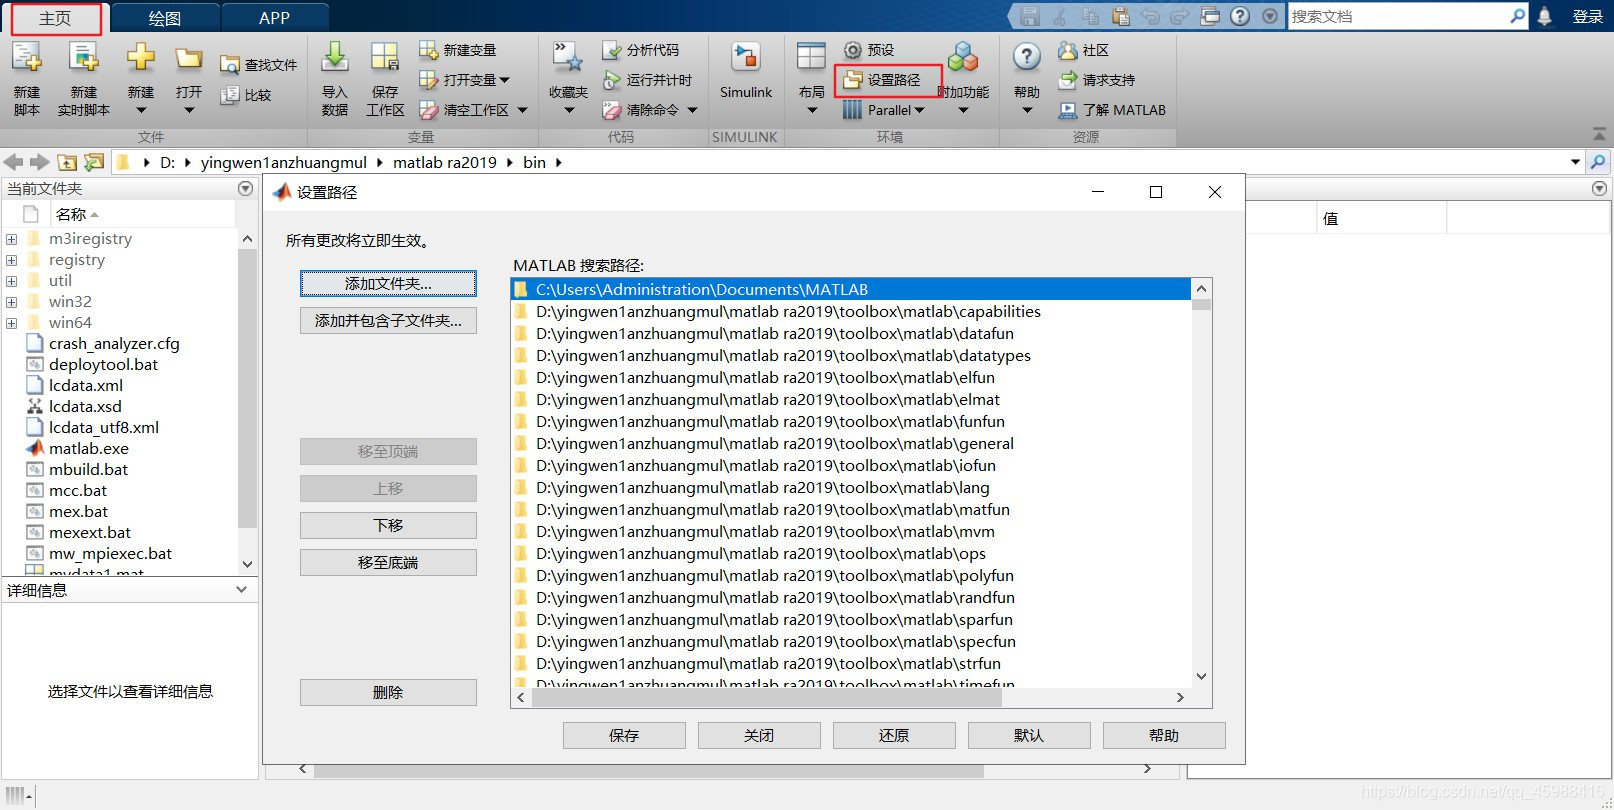This screenshot has width=1614, height=810.
Task: Open the Current Folder panel actions menu
Action: pyautogui.click(x=246, y=188)
